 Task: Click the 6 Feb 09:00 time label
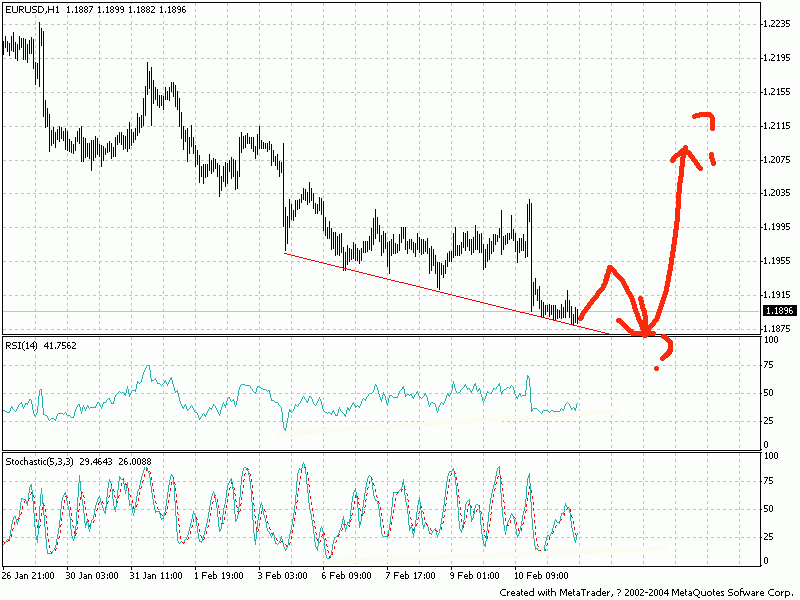[347, 576]
